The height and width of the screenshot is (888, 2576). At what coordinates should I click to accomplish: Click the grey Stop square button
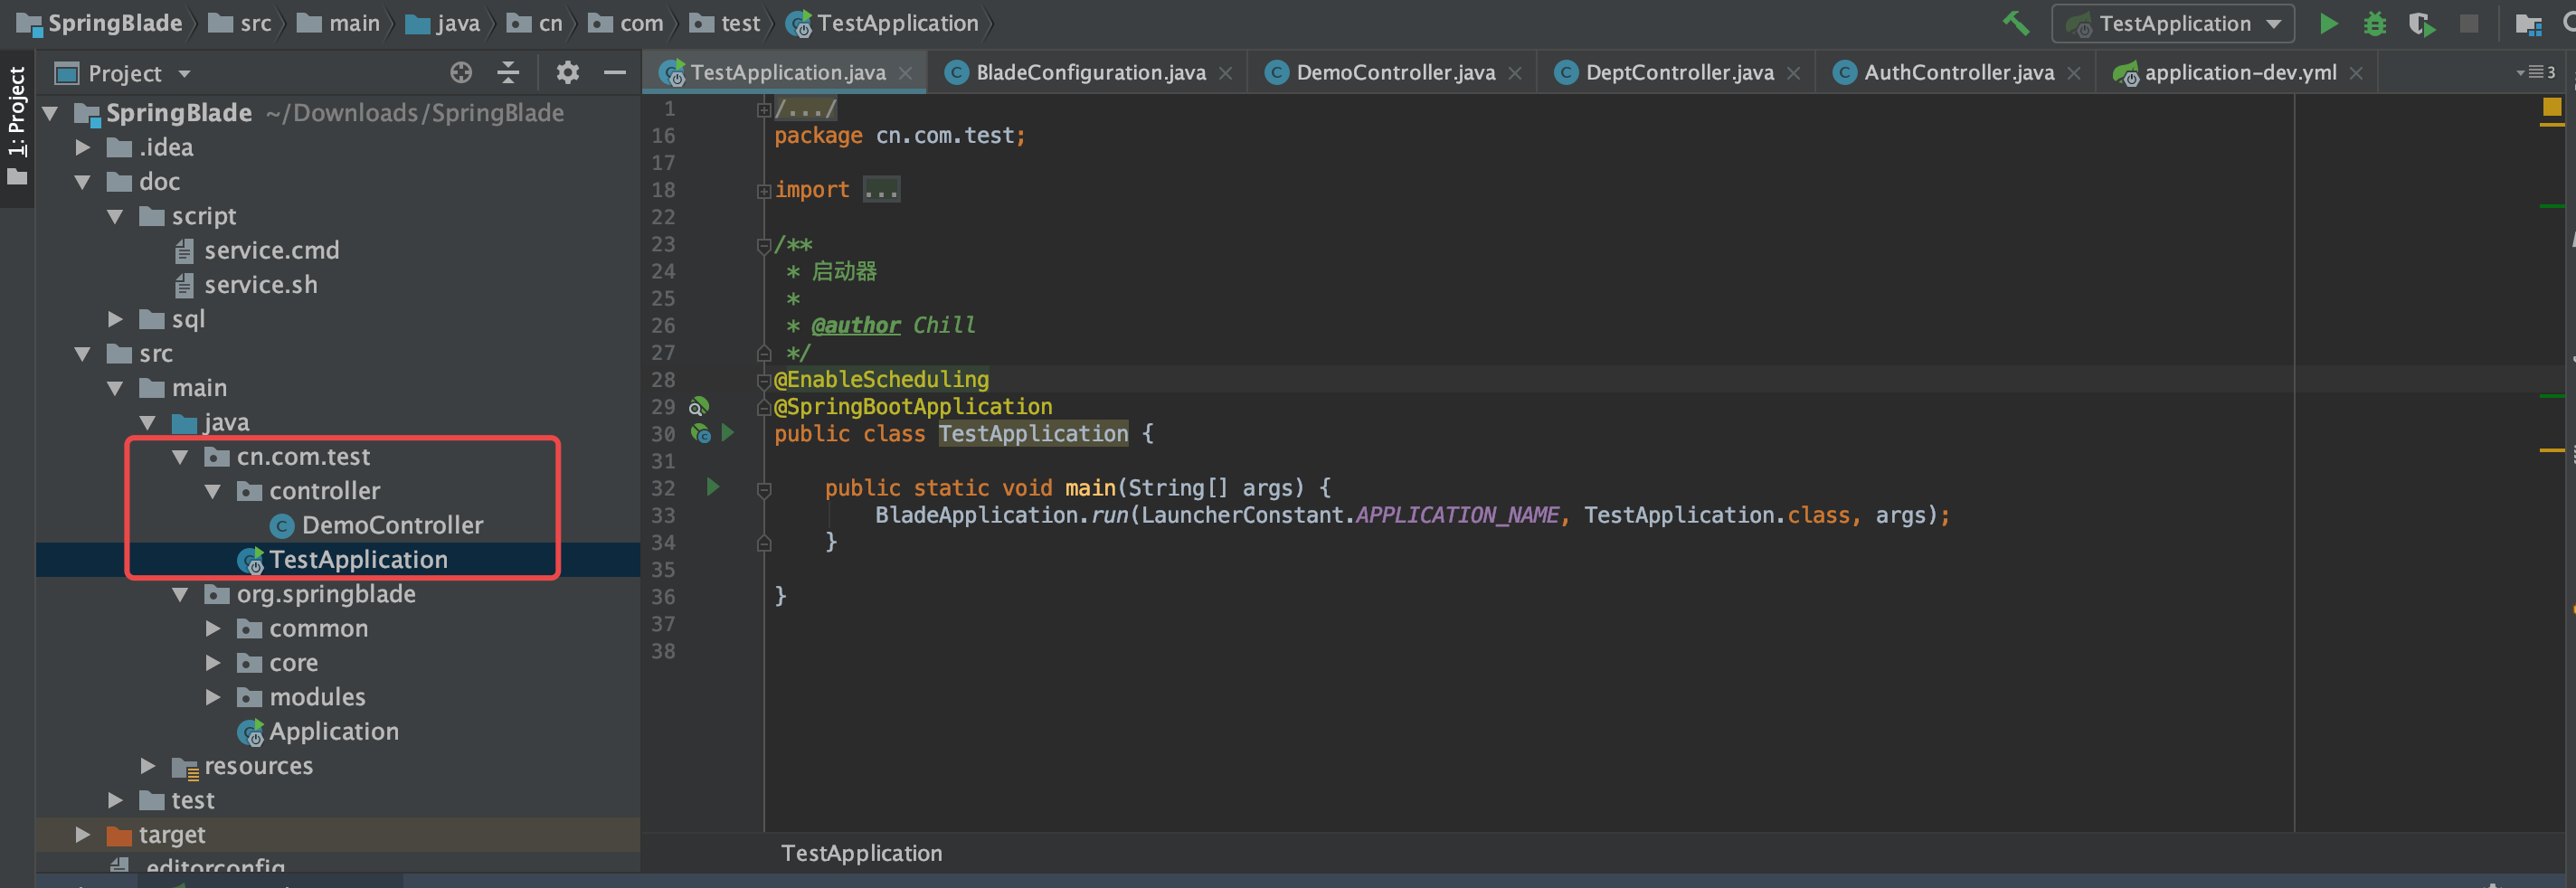coord(2469,23)
